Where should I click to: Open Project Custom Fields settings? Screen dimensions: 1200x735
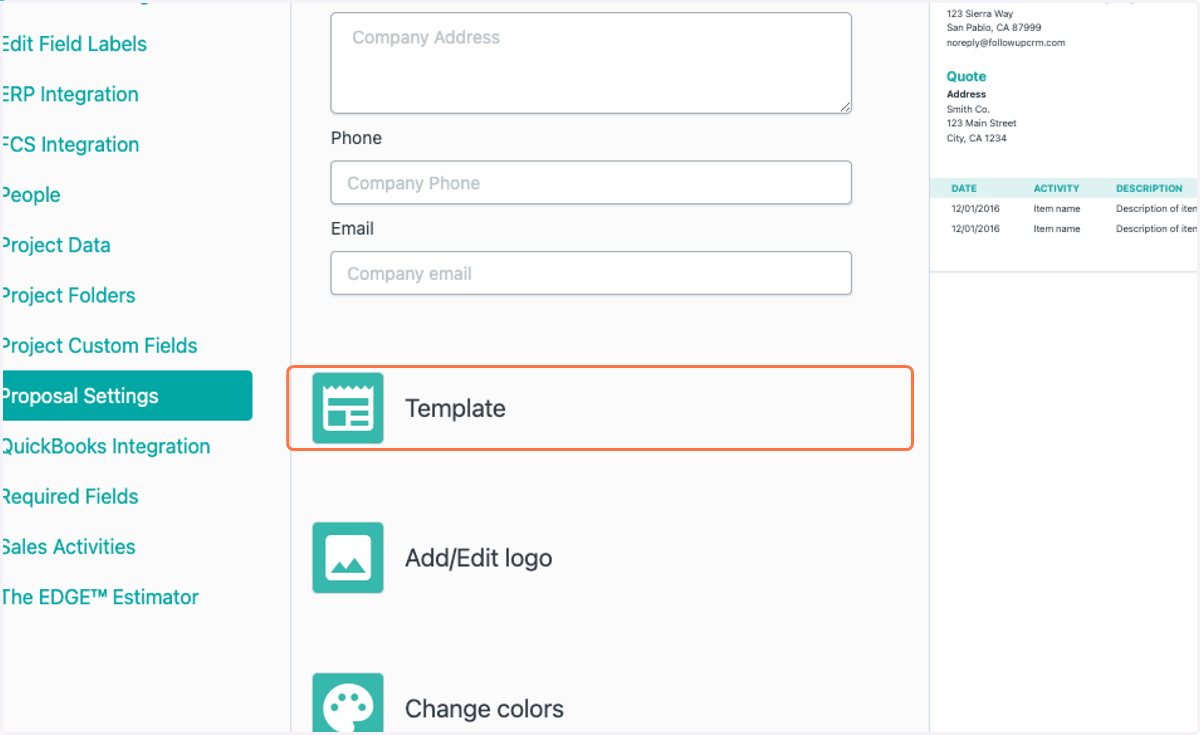click(x=99, y=345)
